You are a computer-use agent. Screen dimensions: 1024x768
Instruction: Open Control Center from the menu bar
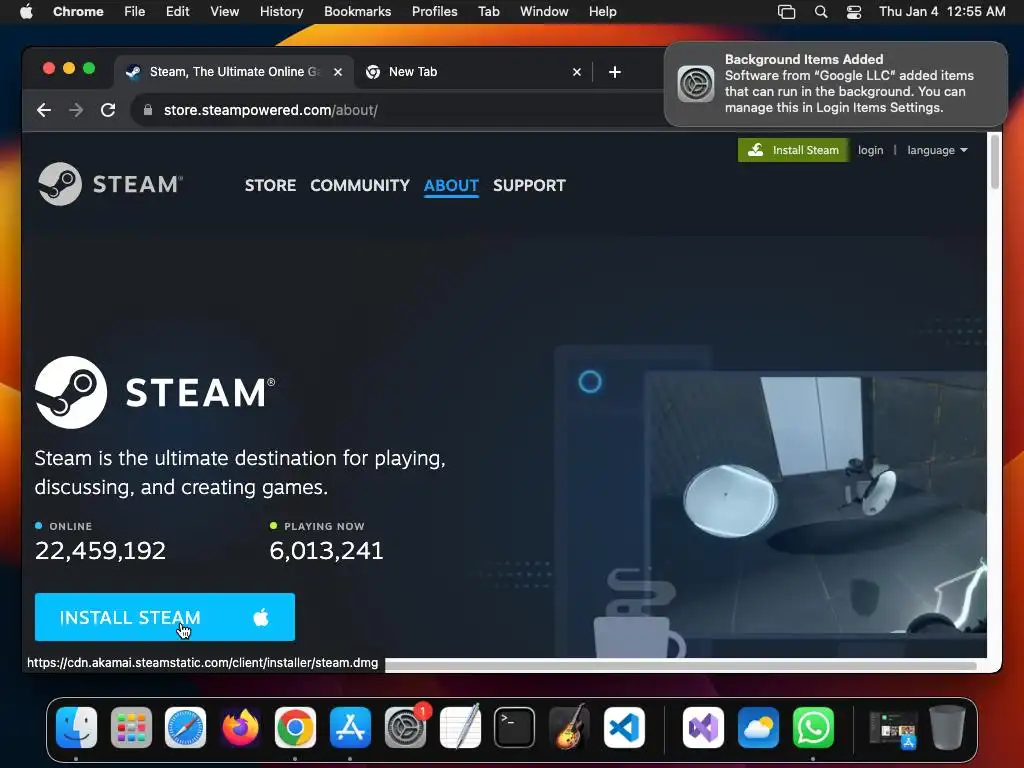854,12
